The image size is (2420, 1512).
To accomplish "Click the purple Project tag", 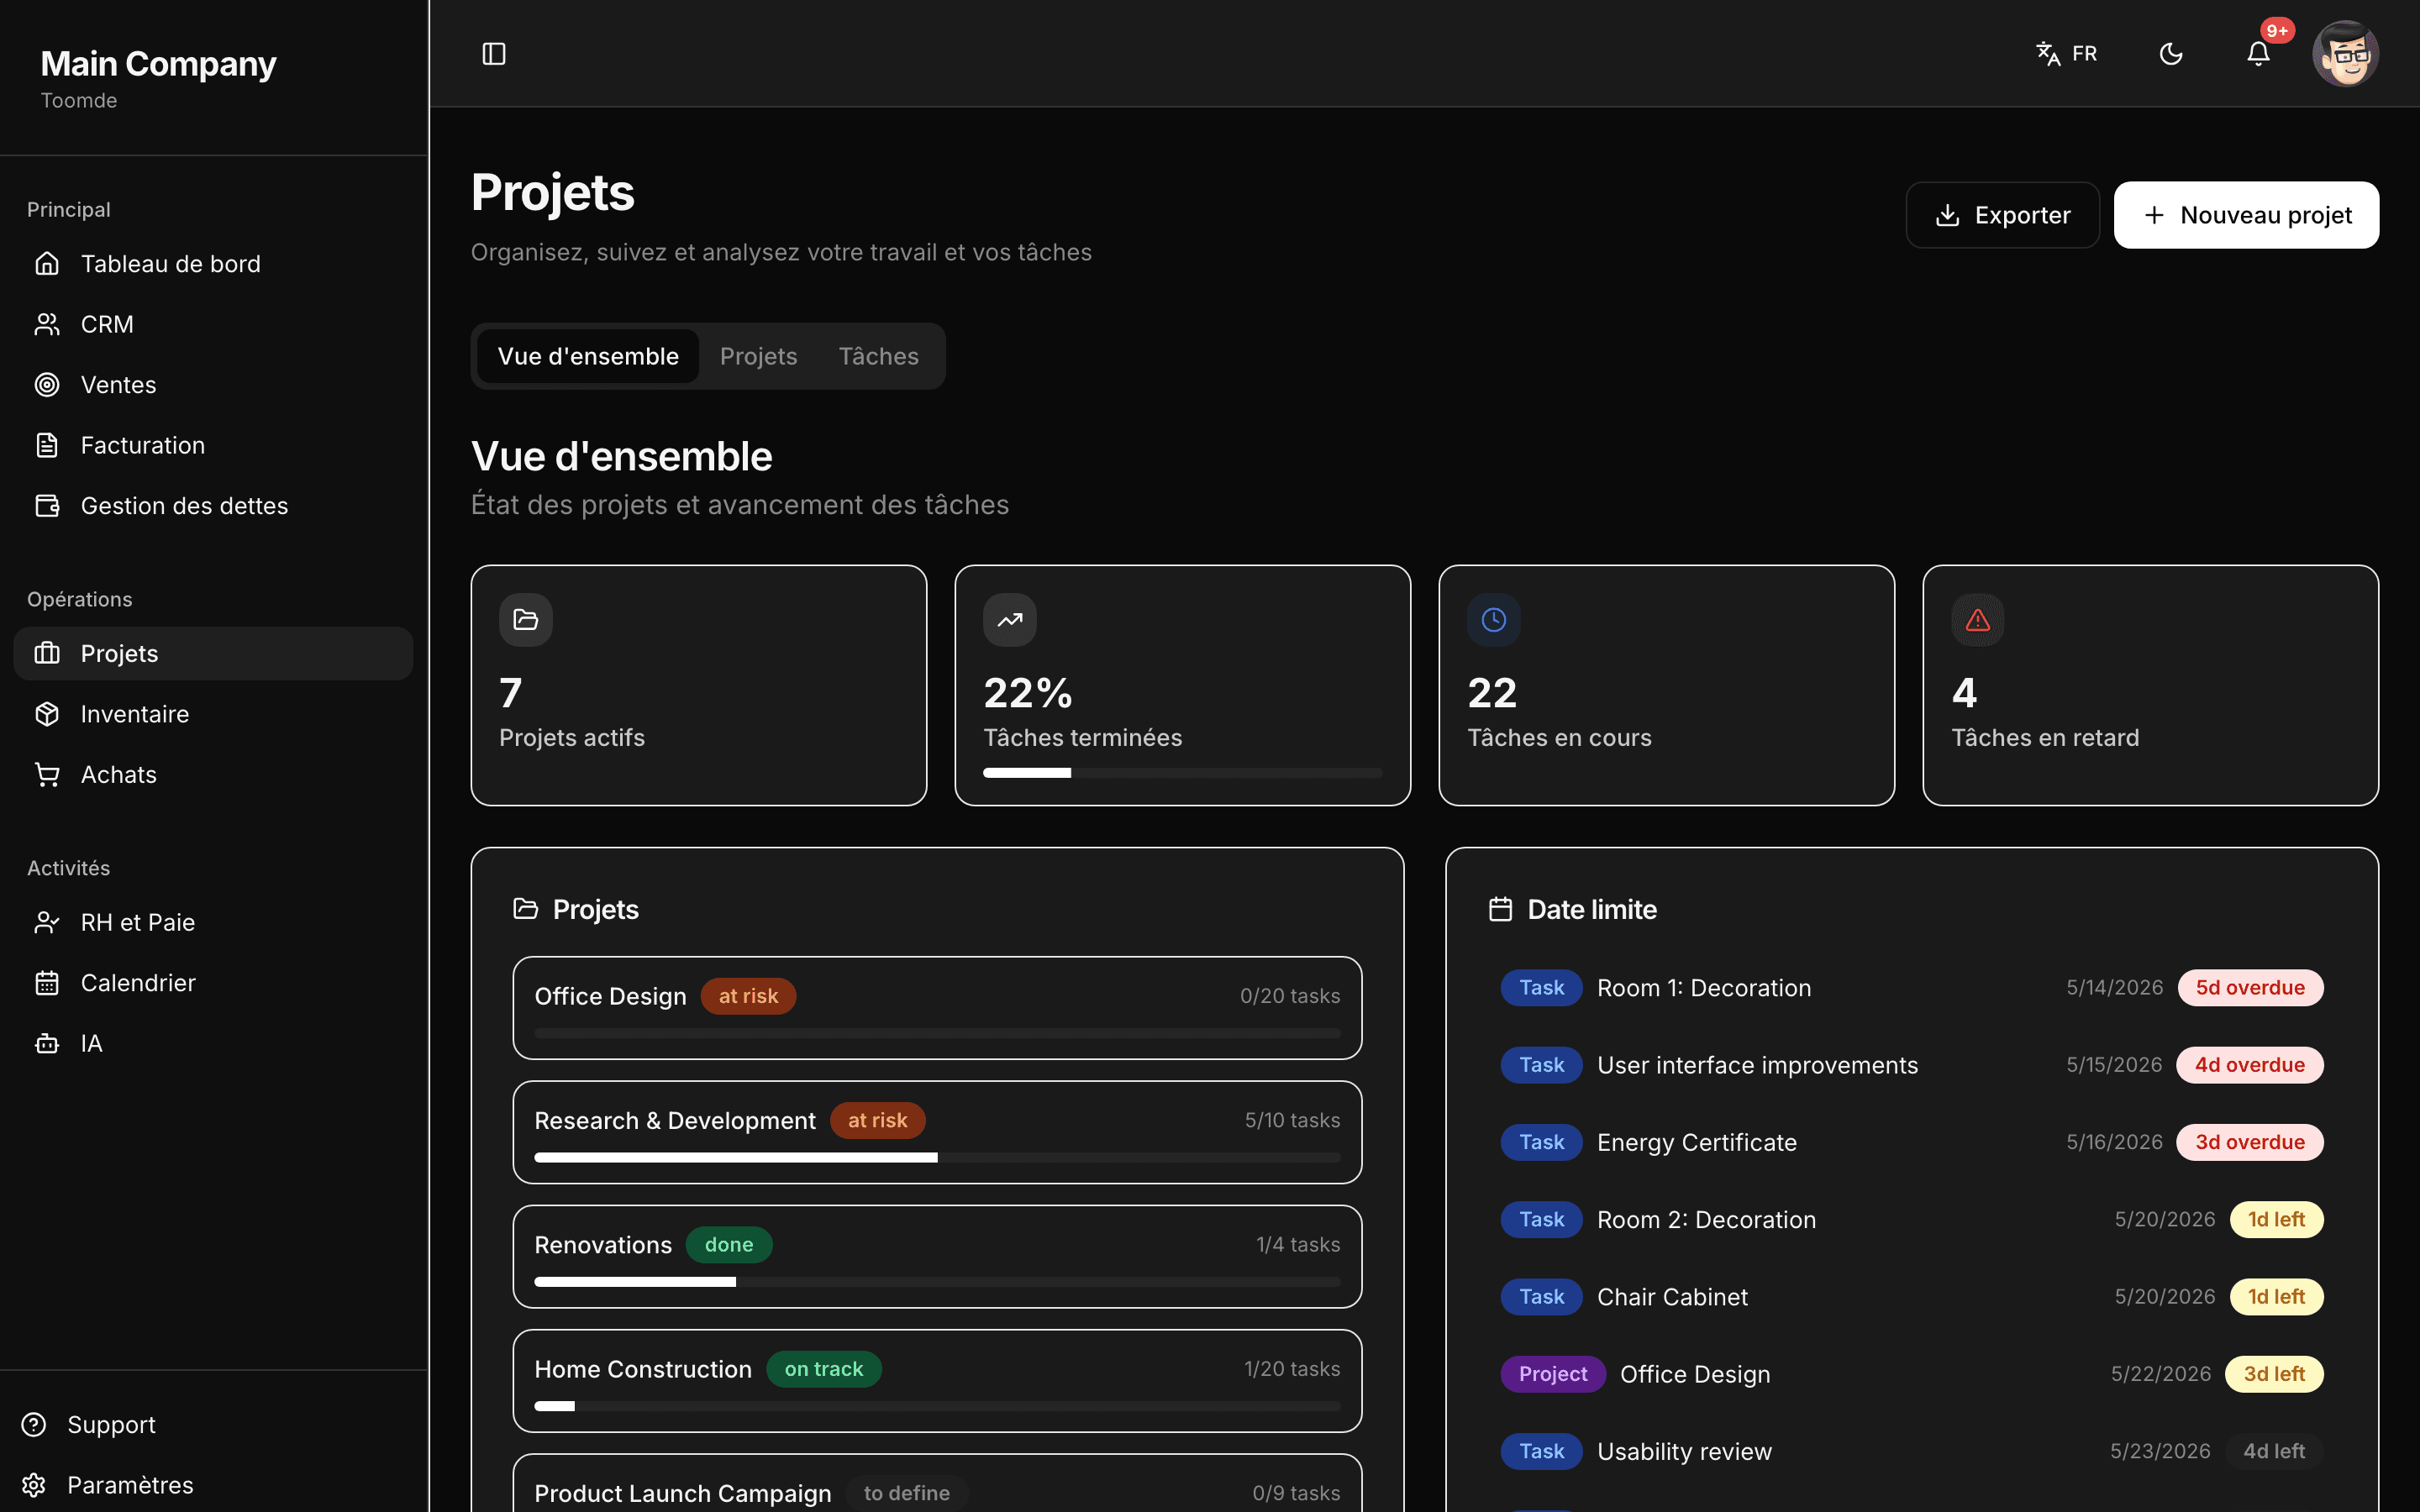I will [x=1553, y=1374].
